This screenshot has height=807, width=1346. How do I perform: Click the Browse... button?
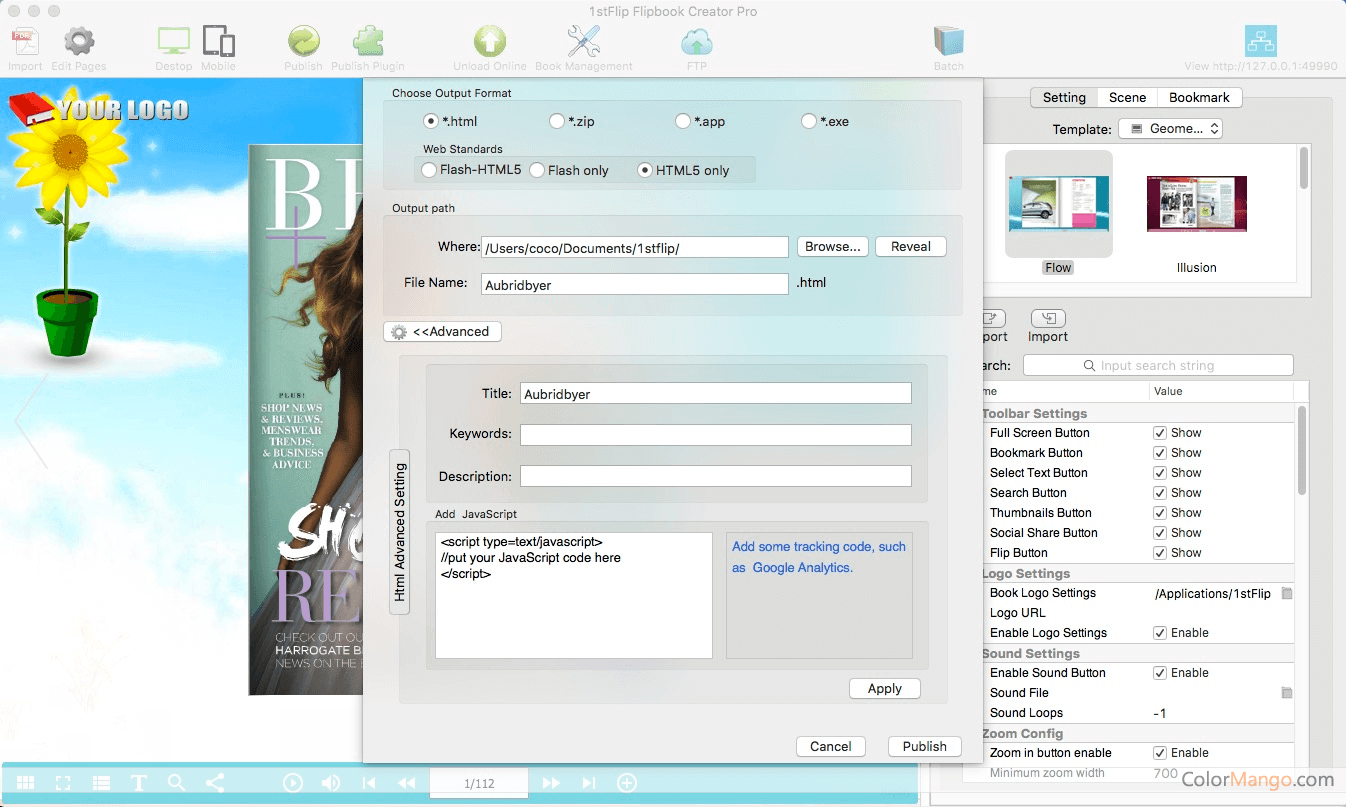click(x=833, y=247)
